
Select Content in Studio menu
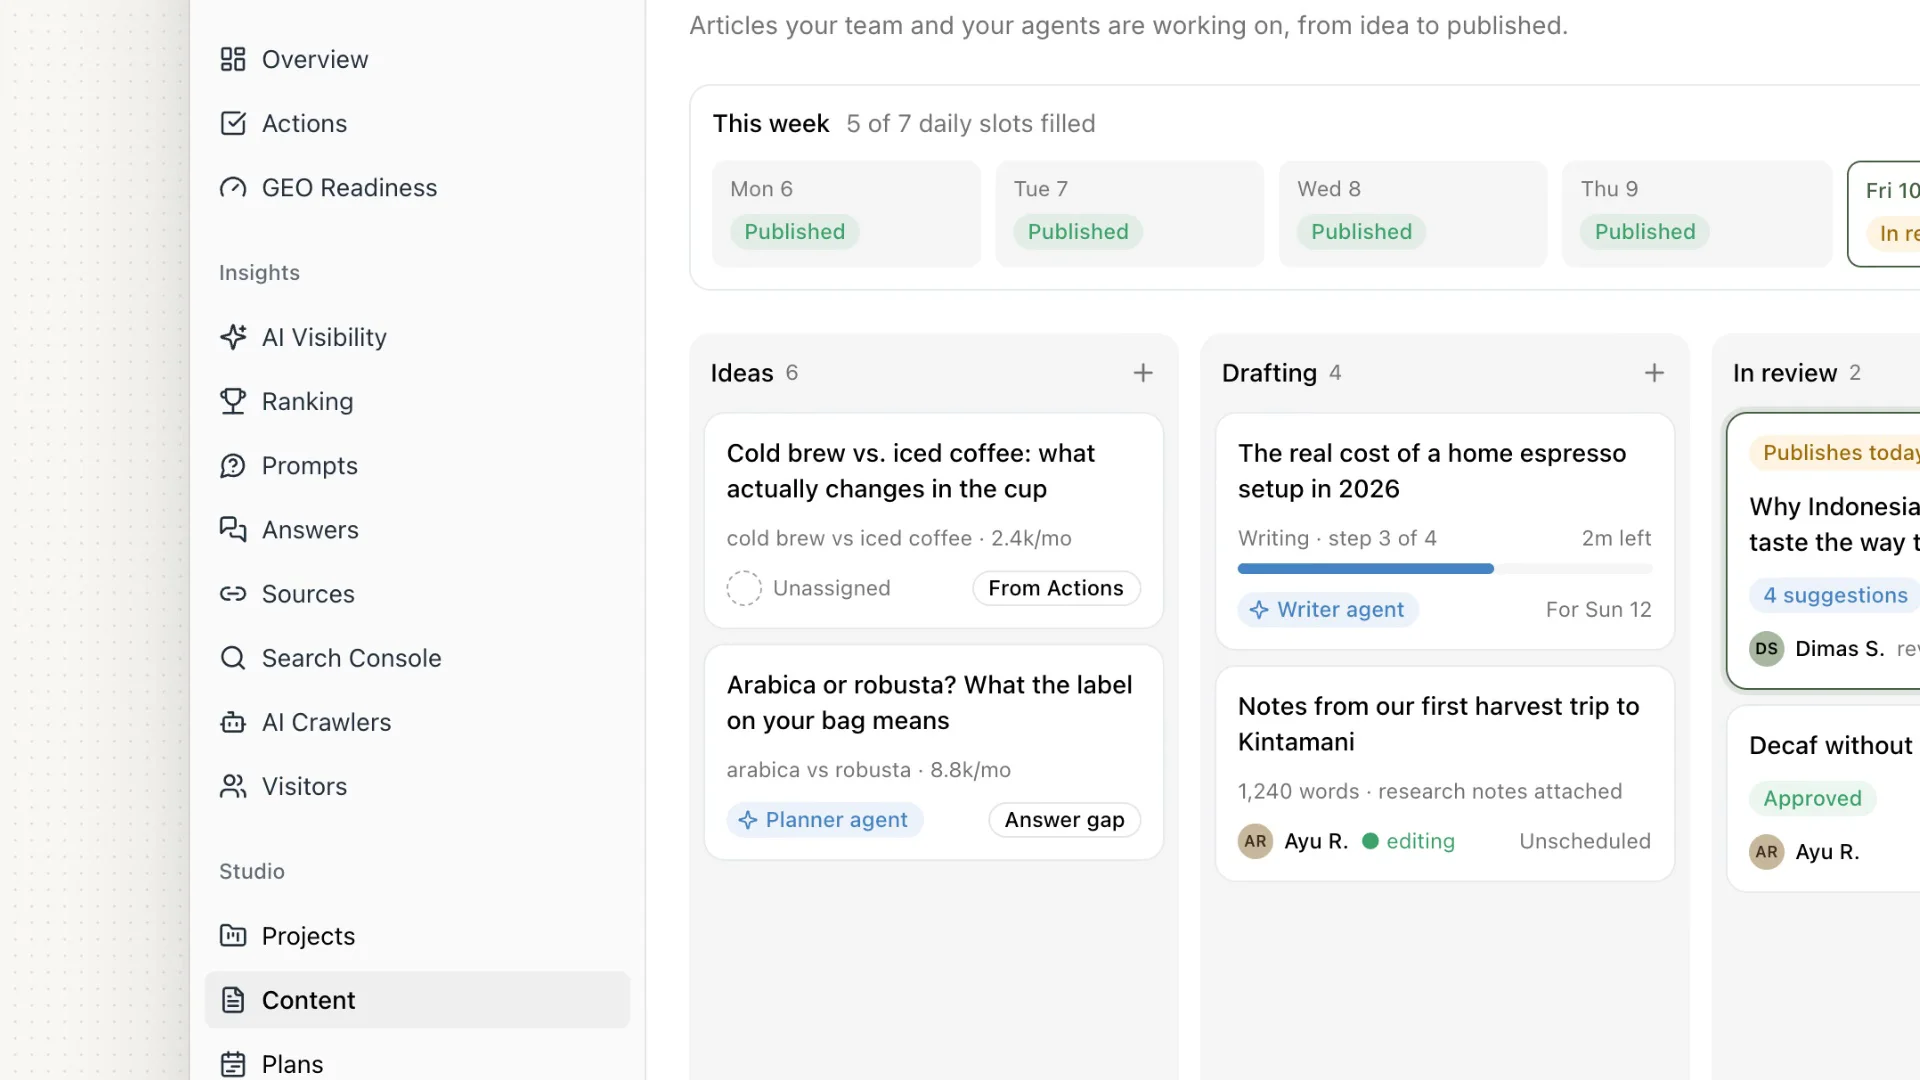pos(417,1000)
